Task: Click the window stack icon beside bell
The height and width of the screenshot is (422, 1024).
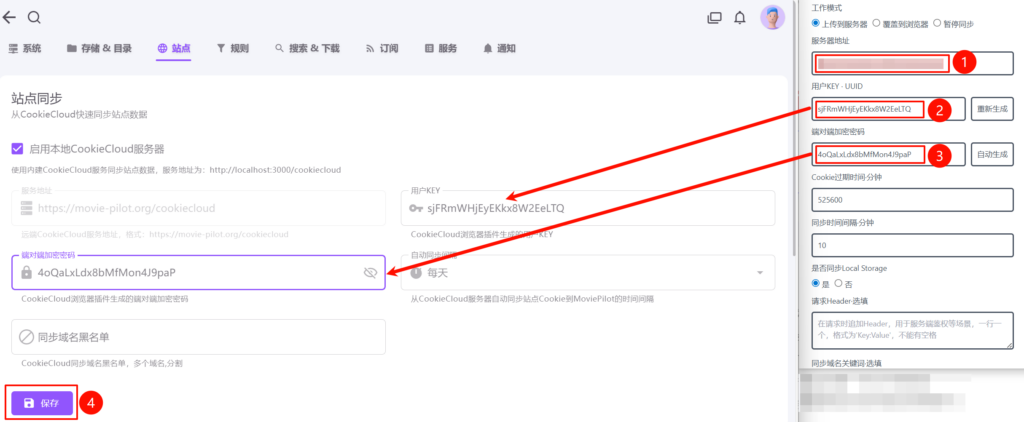Action: tap(714, 17)
